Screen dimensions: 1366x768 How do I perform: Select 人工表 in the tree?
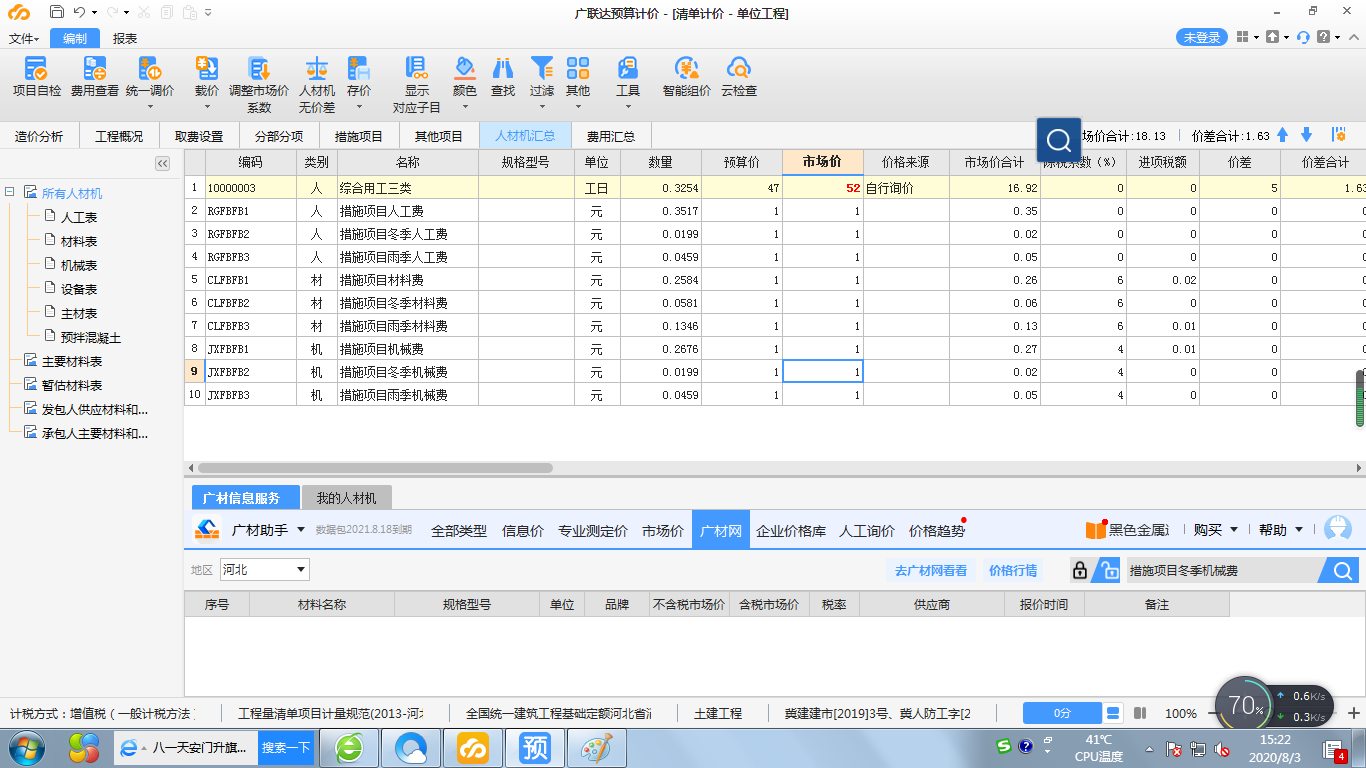pos(79,217)
